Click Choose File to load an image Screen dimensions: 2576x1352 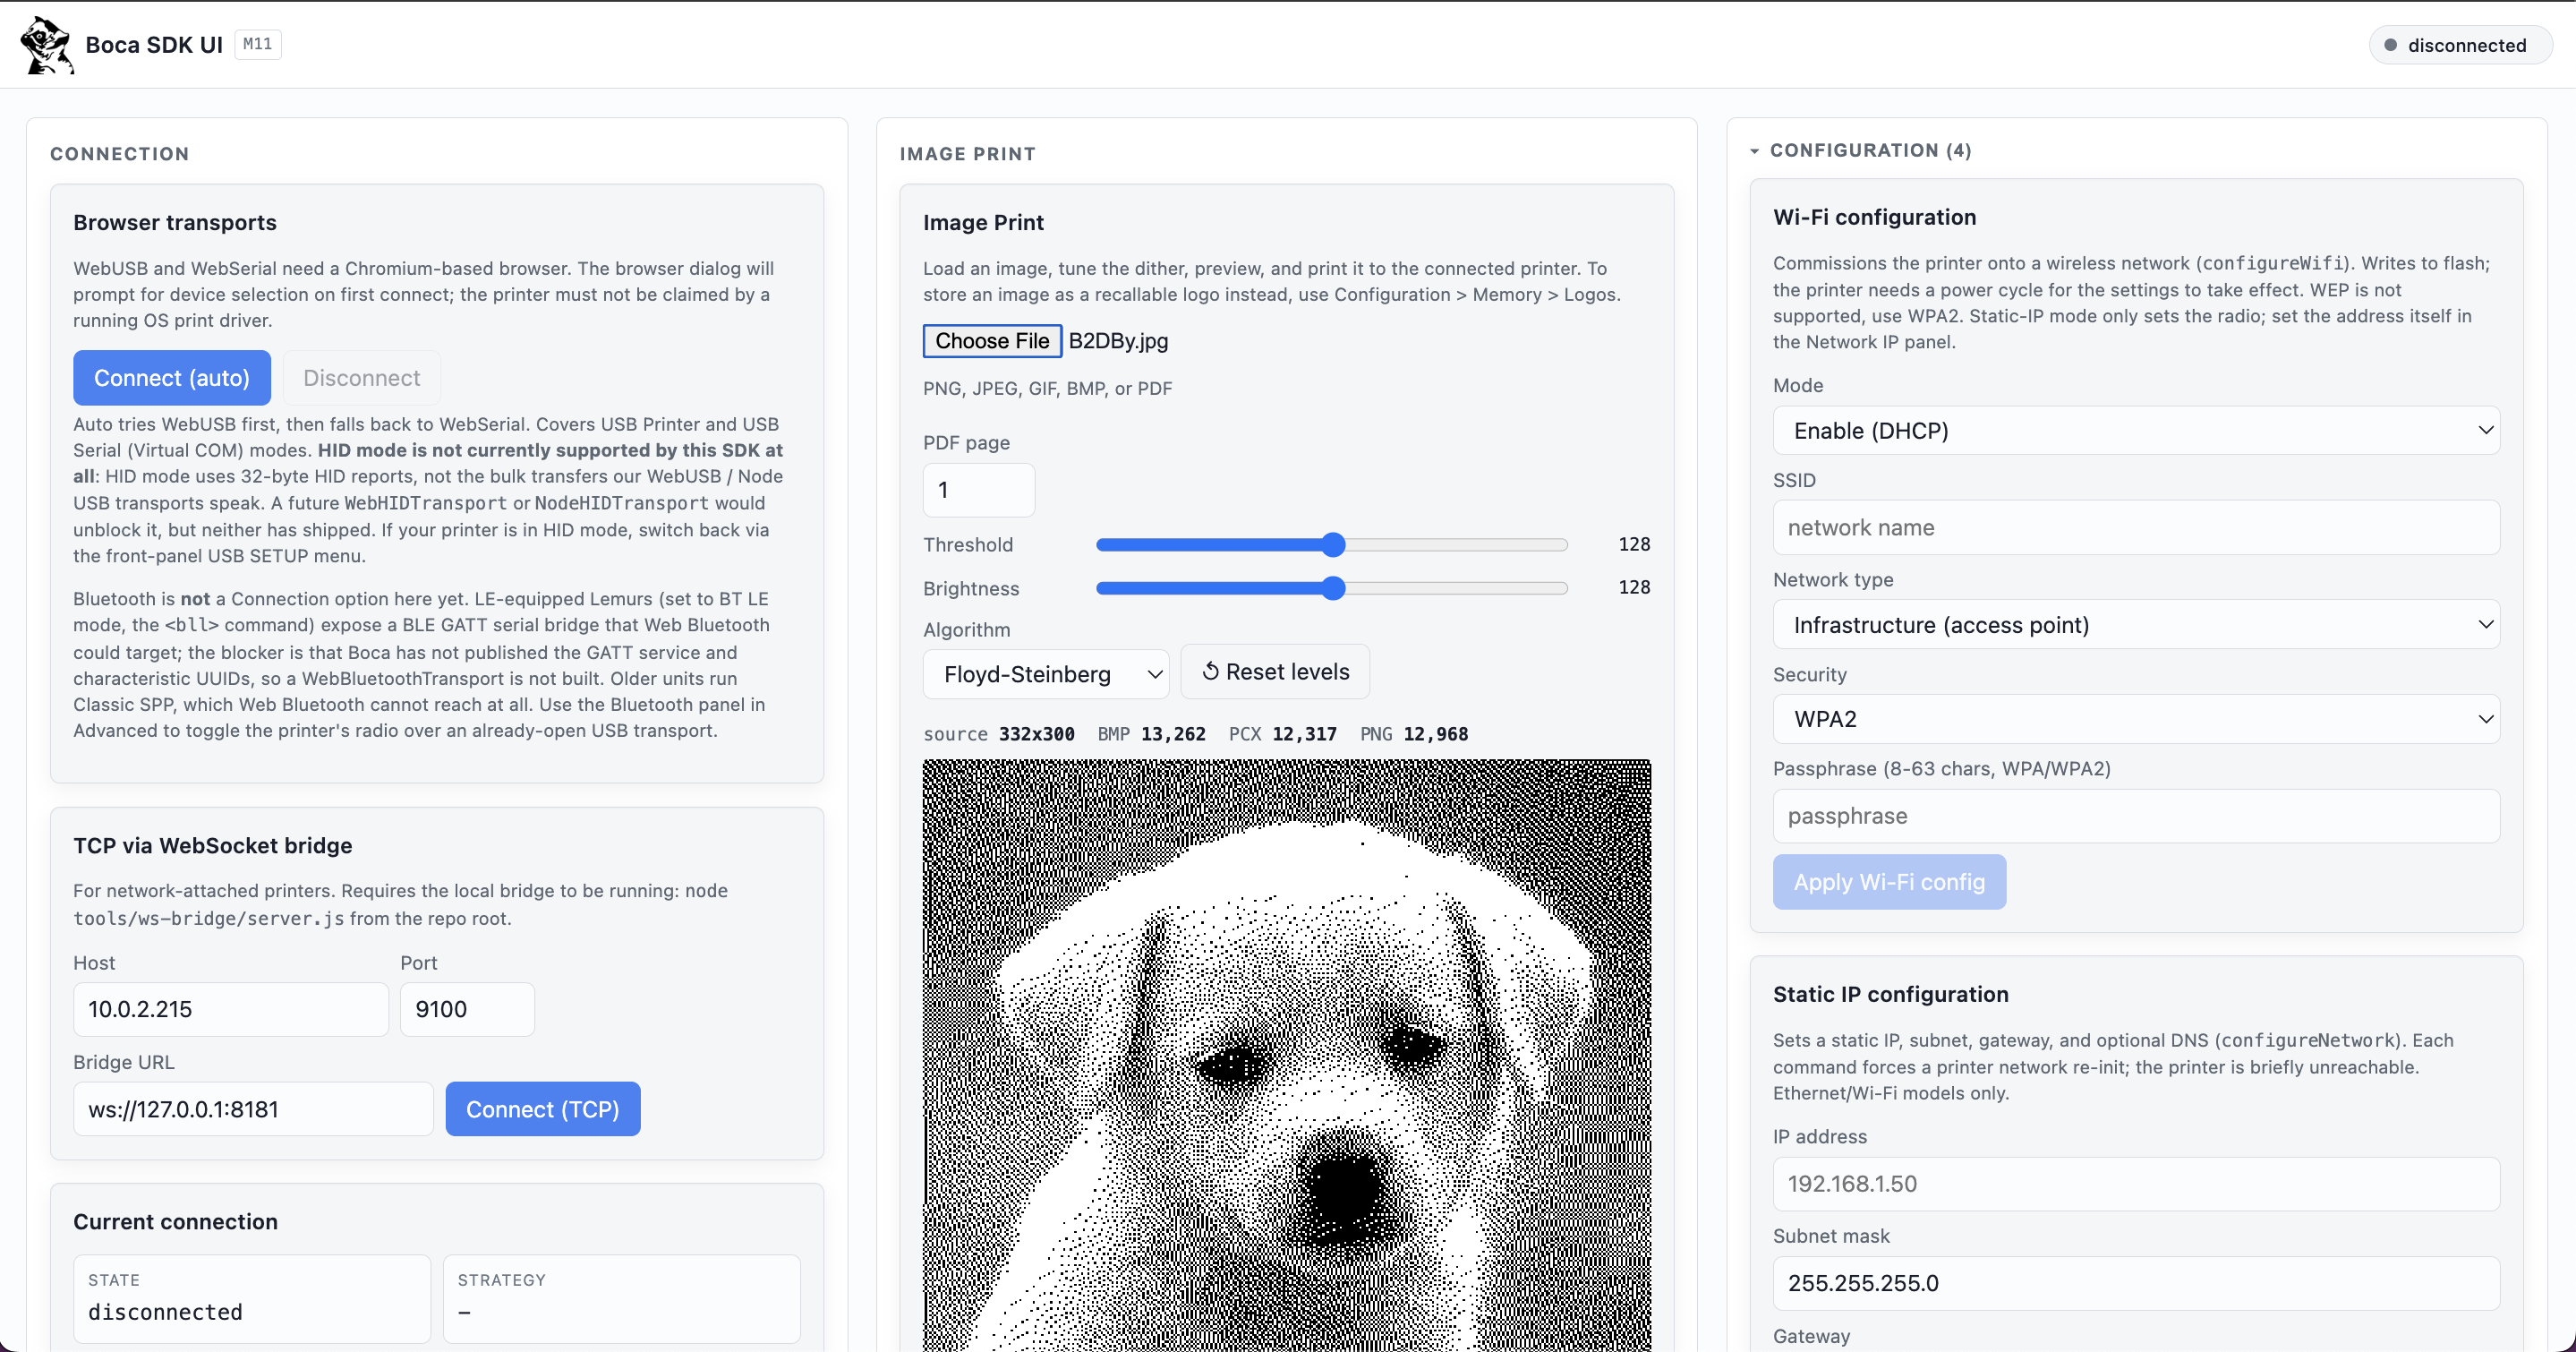pos(992,341)
